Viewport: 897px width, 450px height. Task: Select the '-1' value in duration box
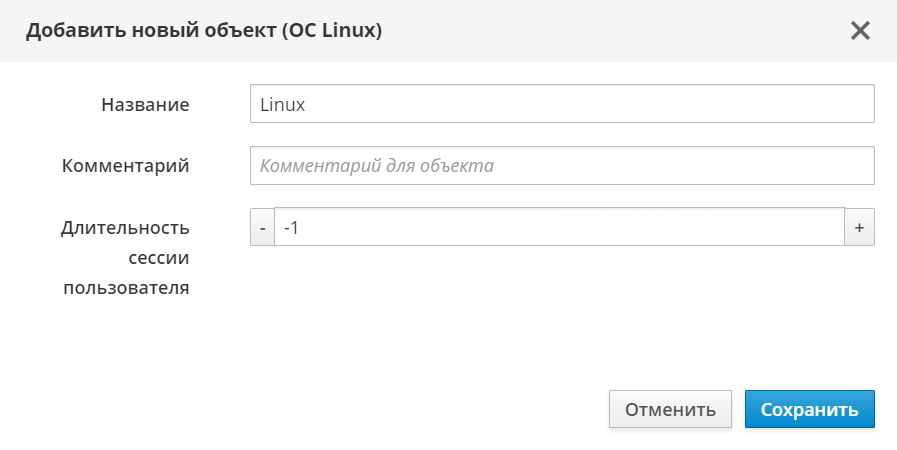pyautogui.click(x=292, y=228)
